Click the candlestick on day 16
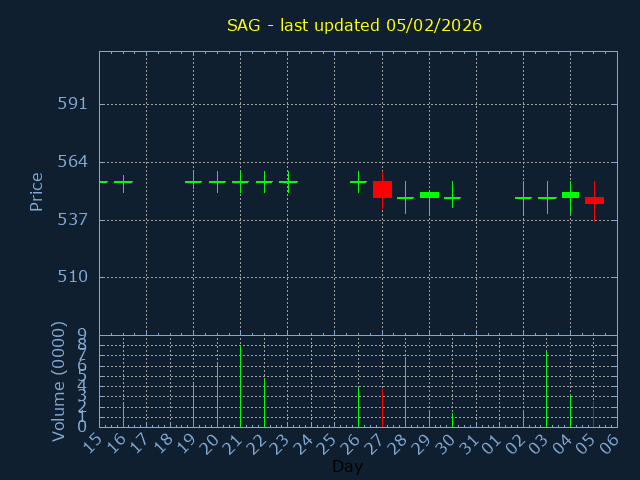The width and height of the screenshot is (640, 480). pyautogui.click(x=123, y=182)
